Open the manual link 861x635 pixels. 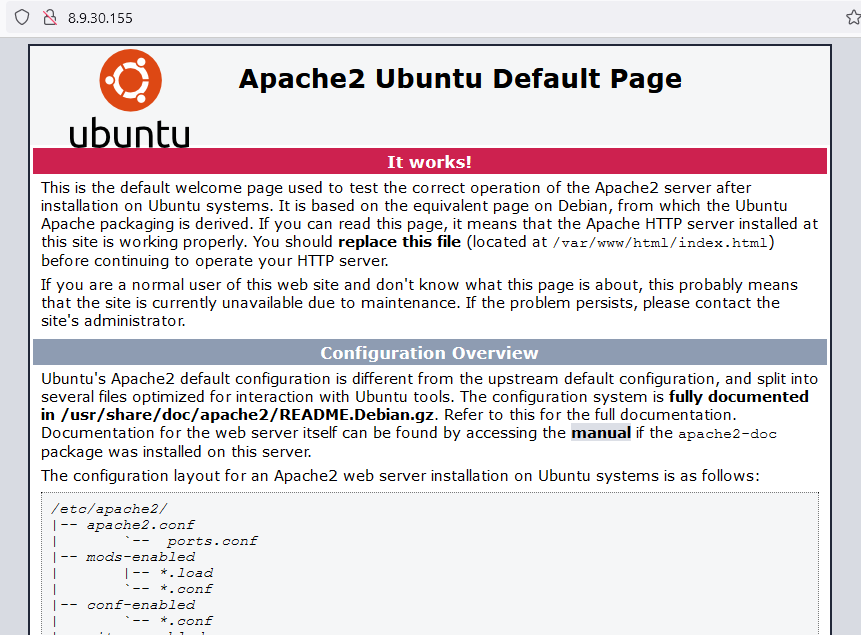[x=601, y=433]
